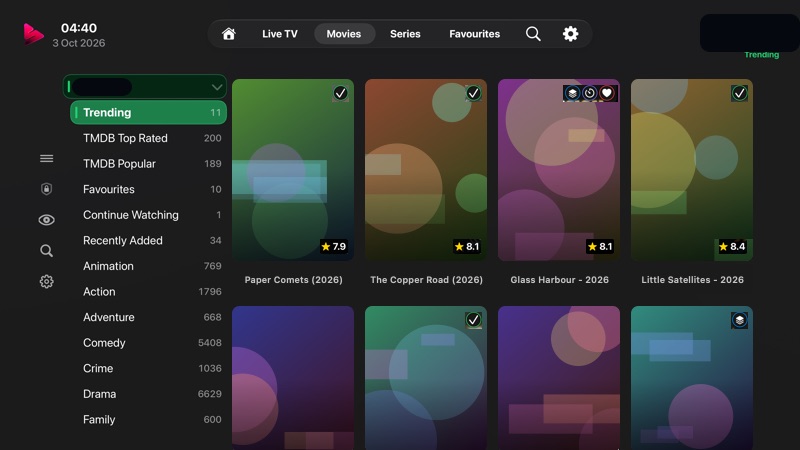
Task: Click layers icon on Glass Harbour poster
Action: coord(572,93)
